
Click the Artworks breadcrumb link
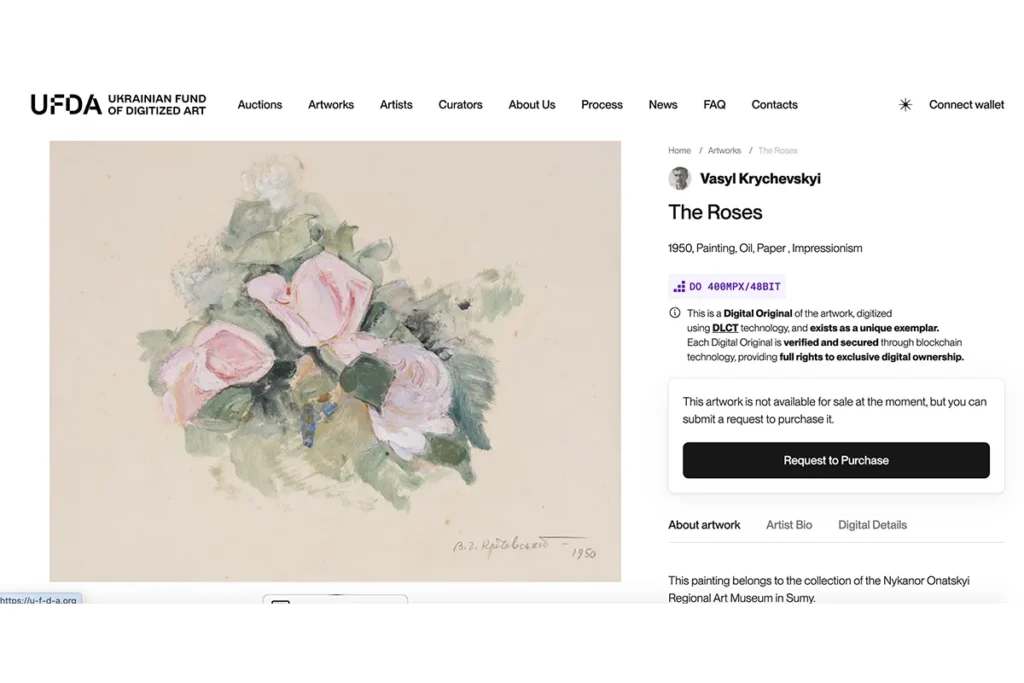724,151
